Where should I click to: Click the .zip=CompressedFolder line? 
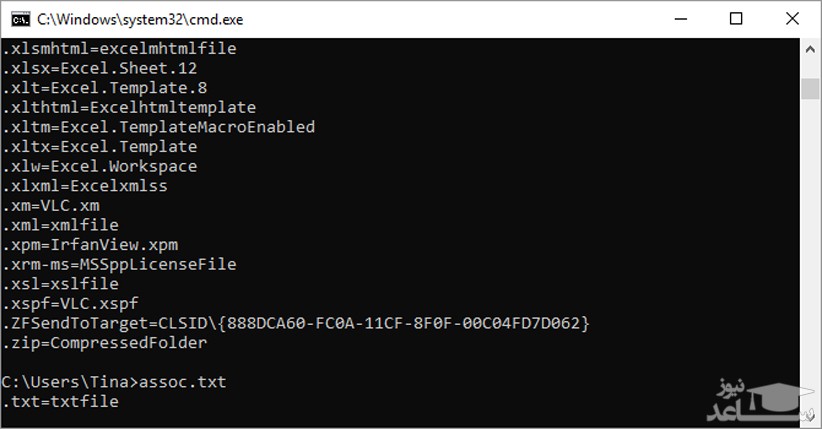104,343
